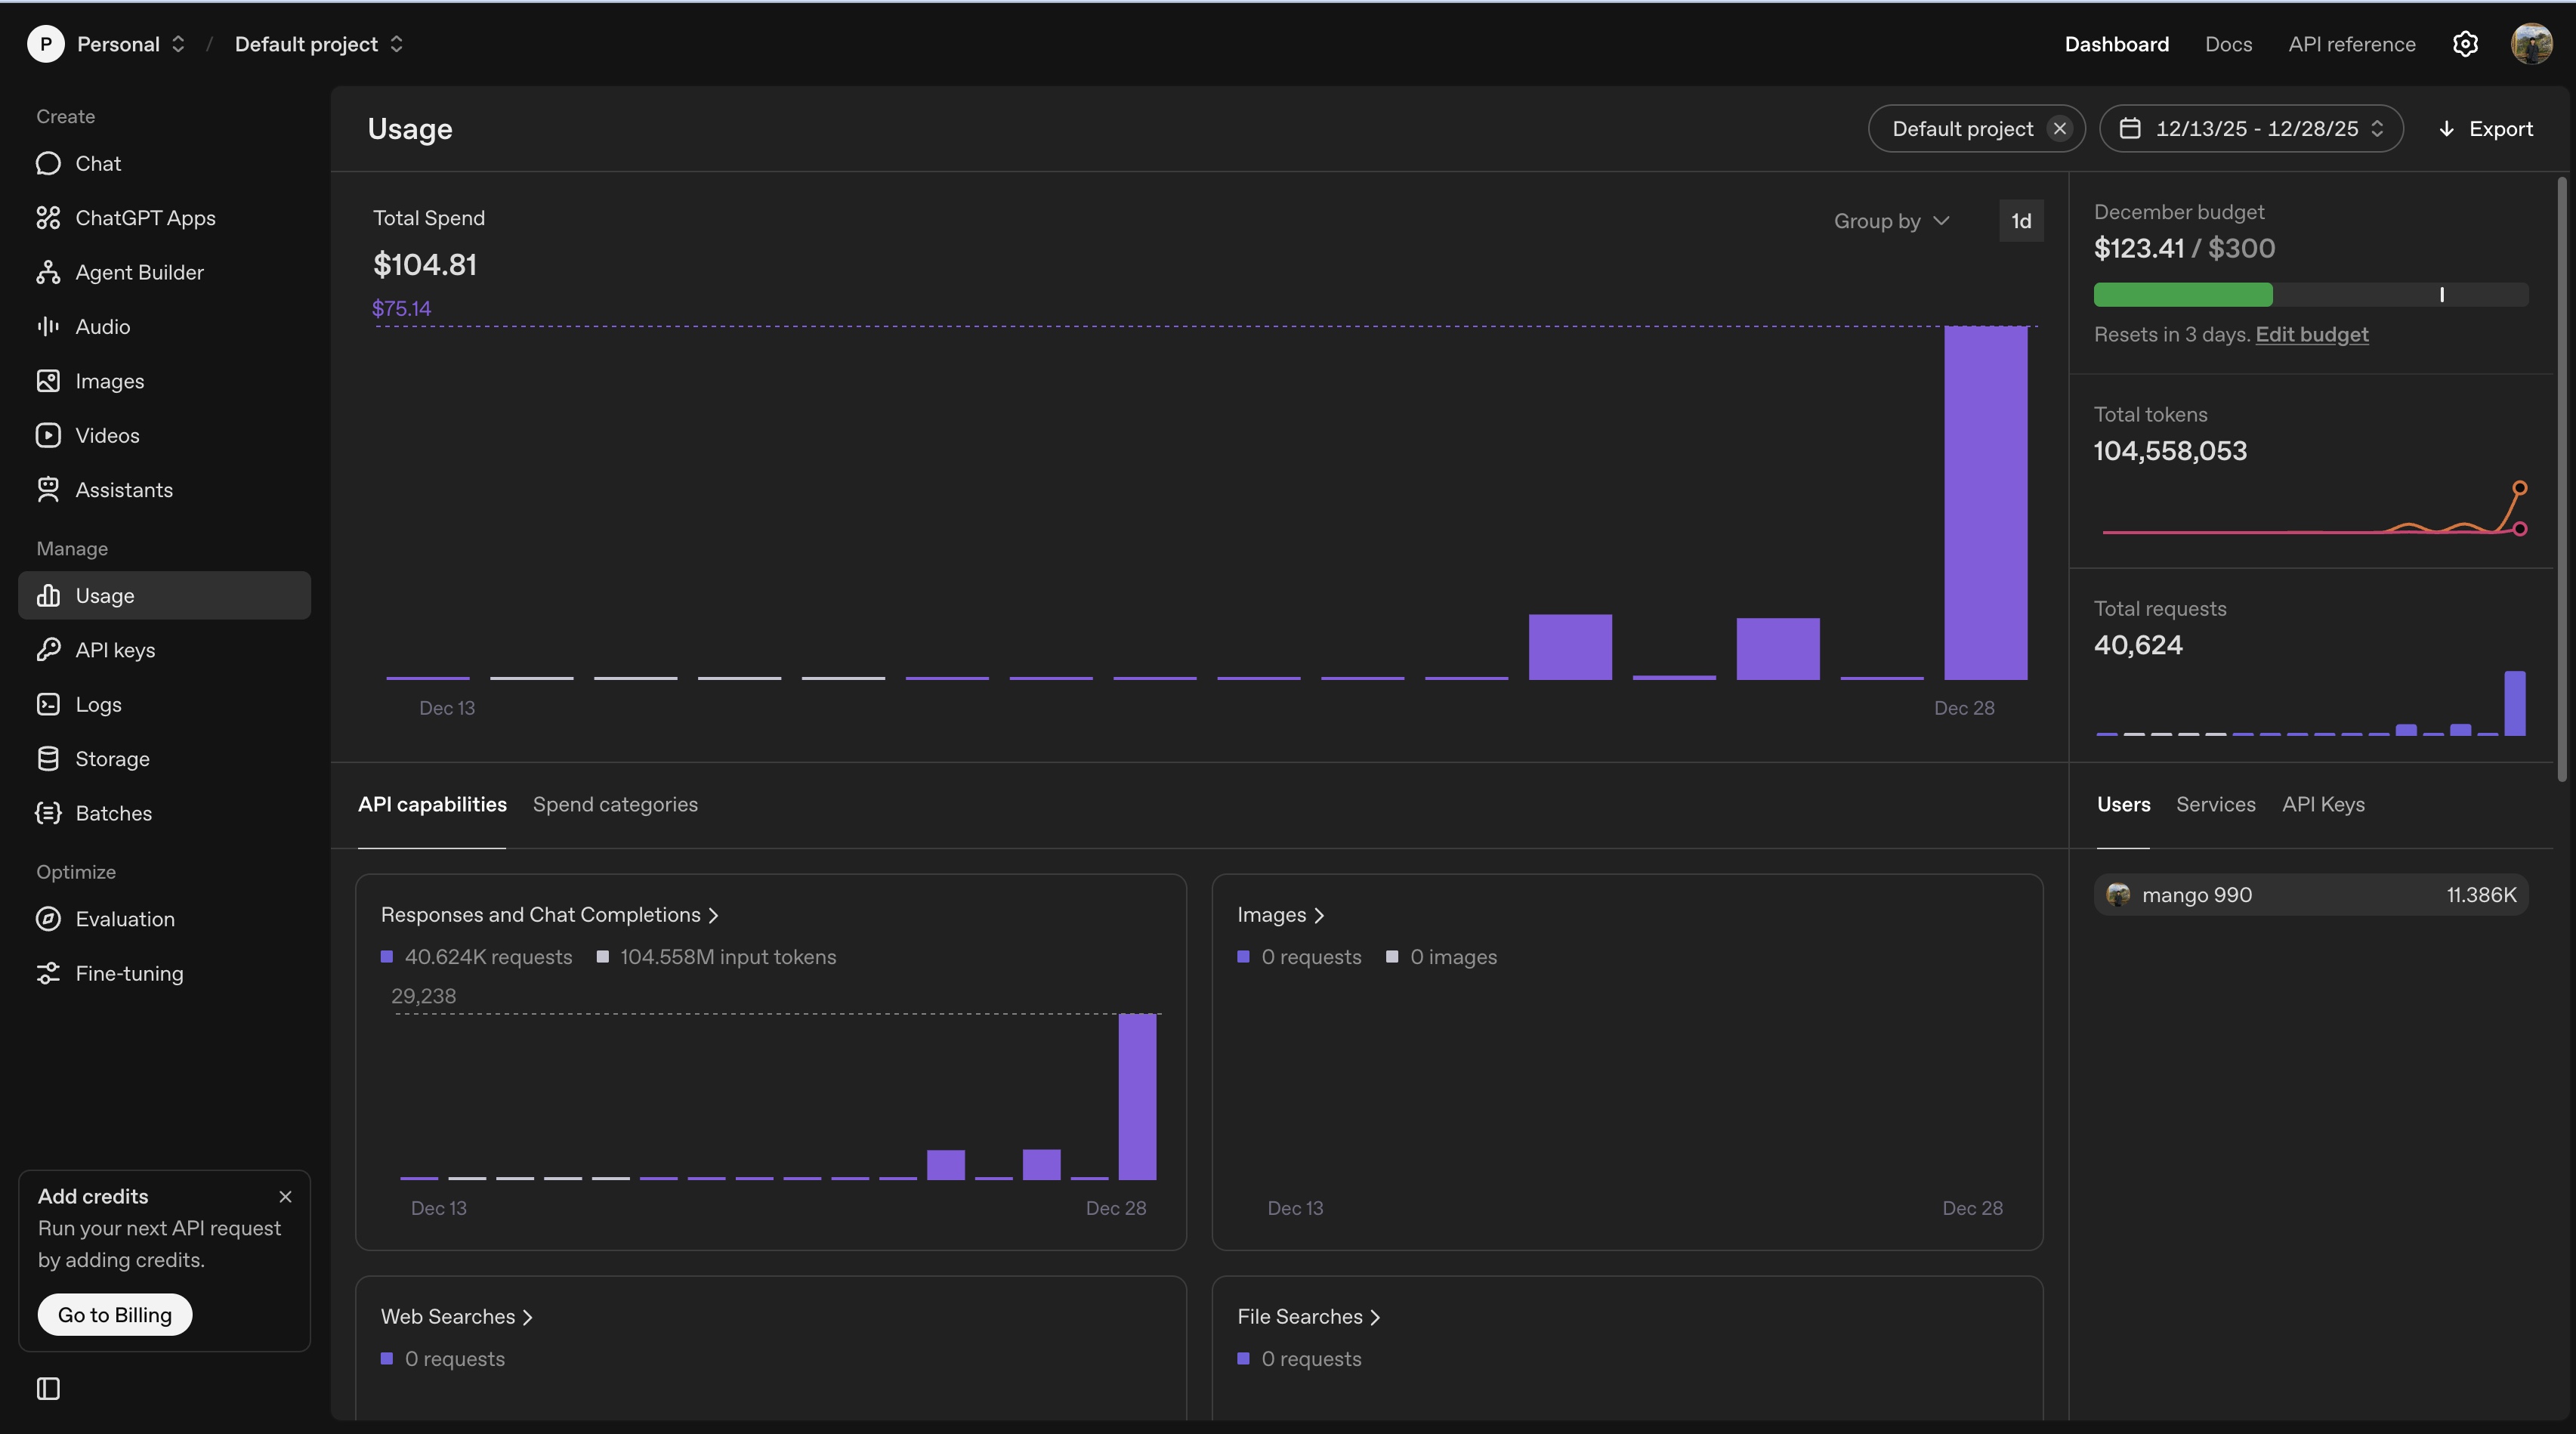Expand the Personal organization switcher

130,44
